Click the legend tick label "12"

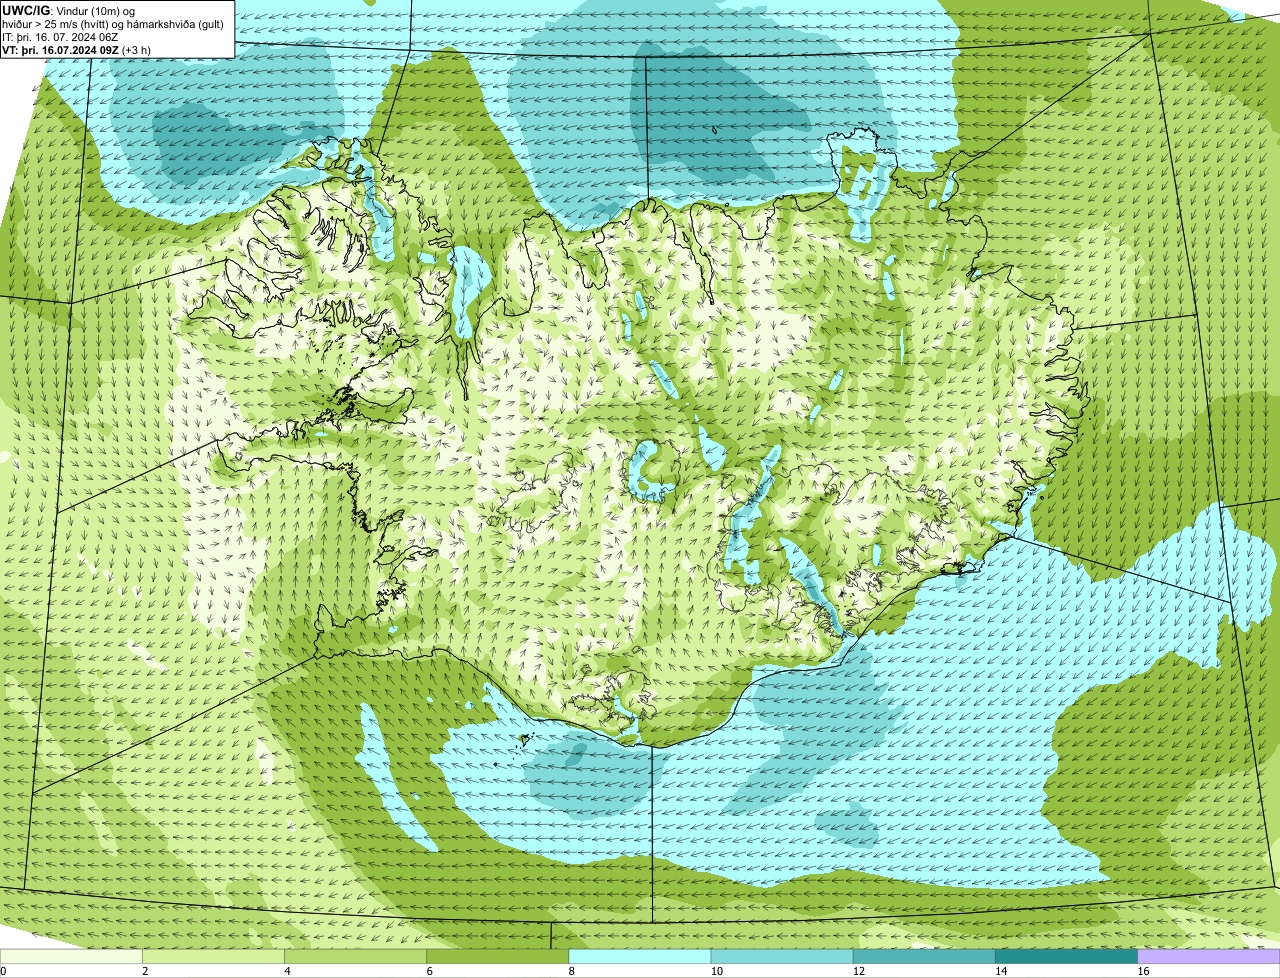[x=858, y=971]
